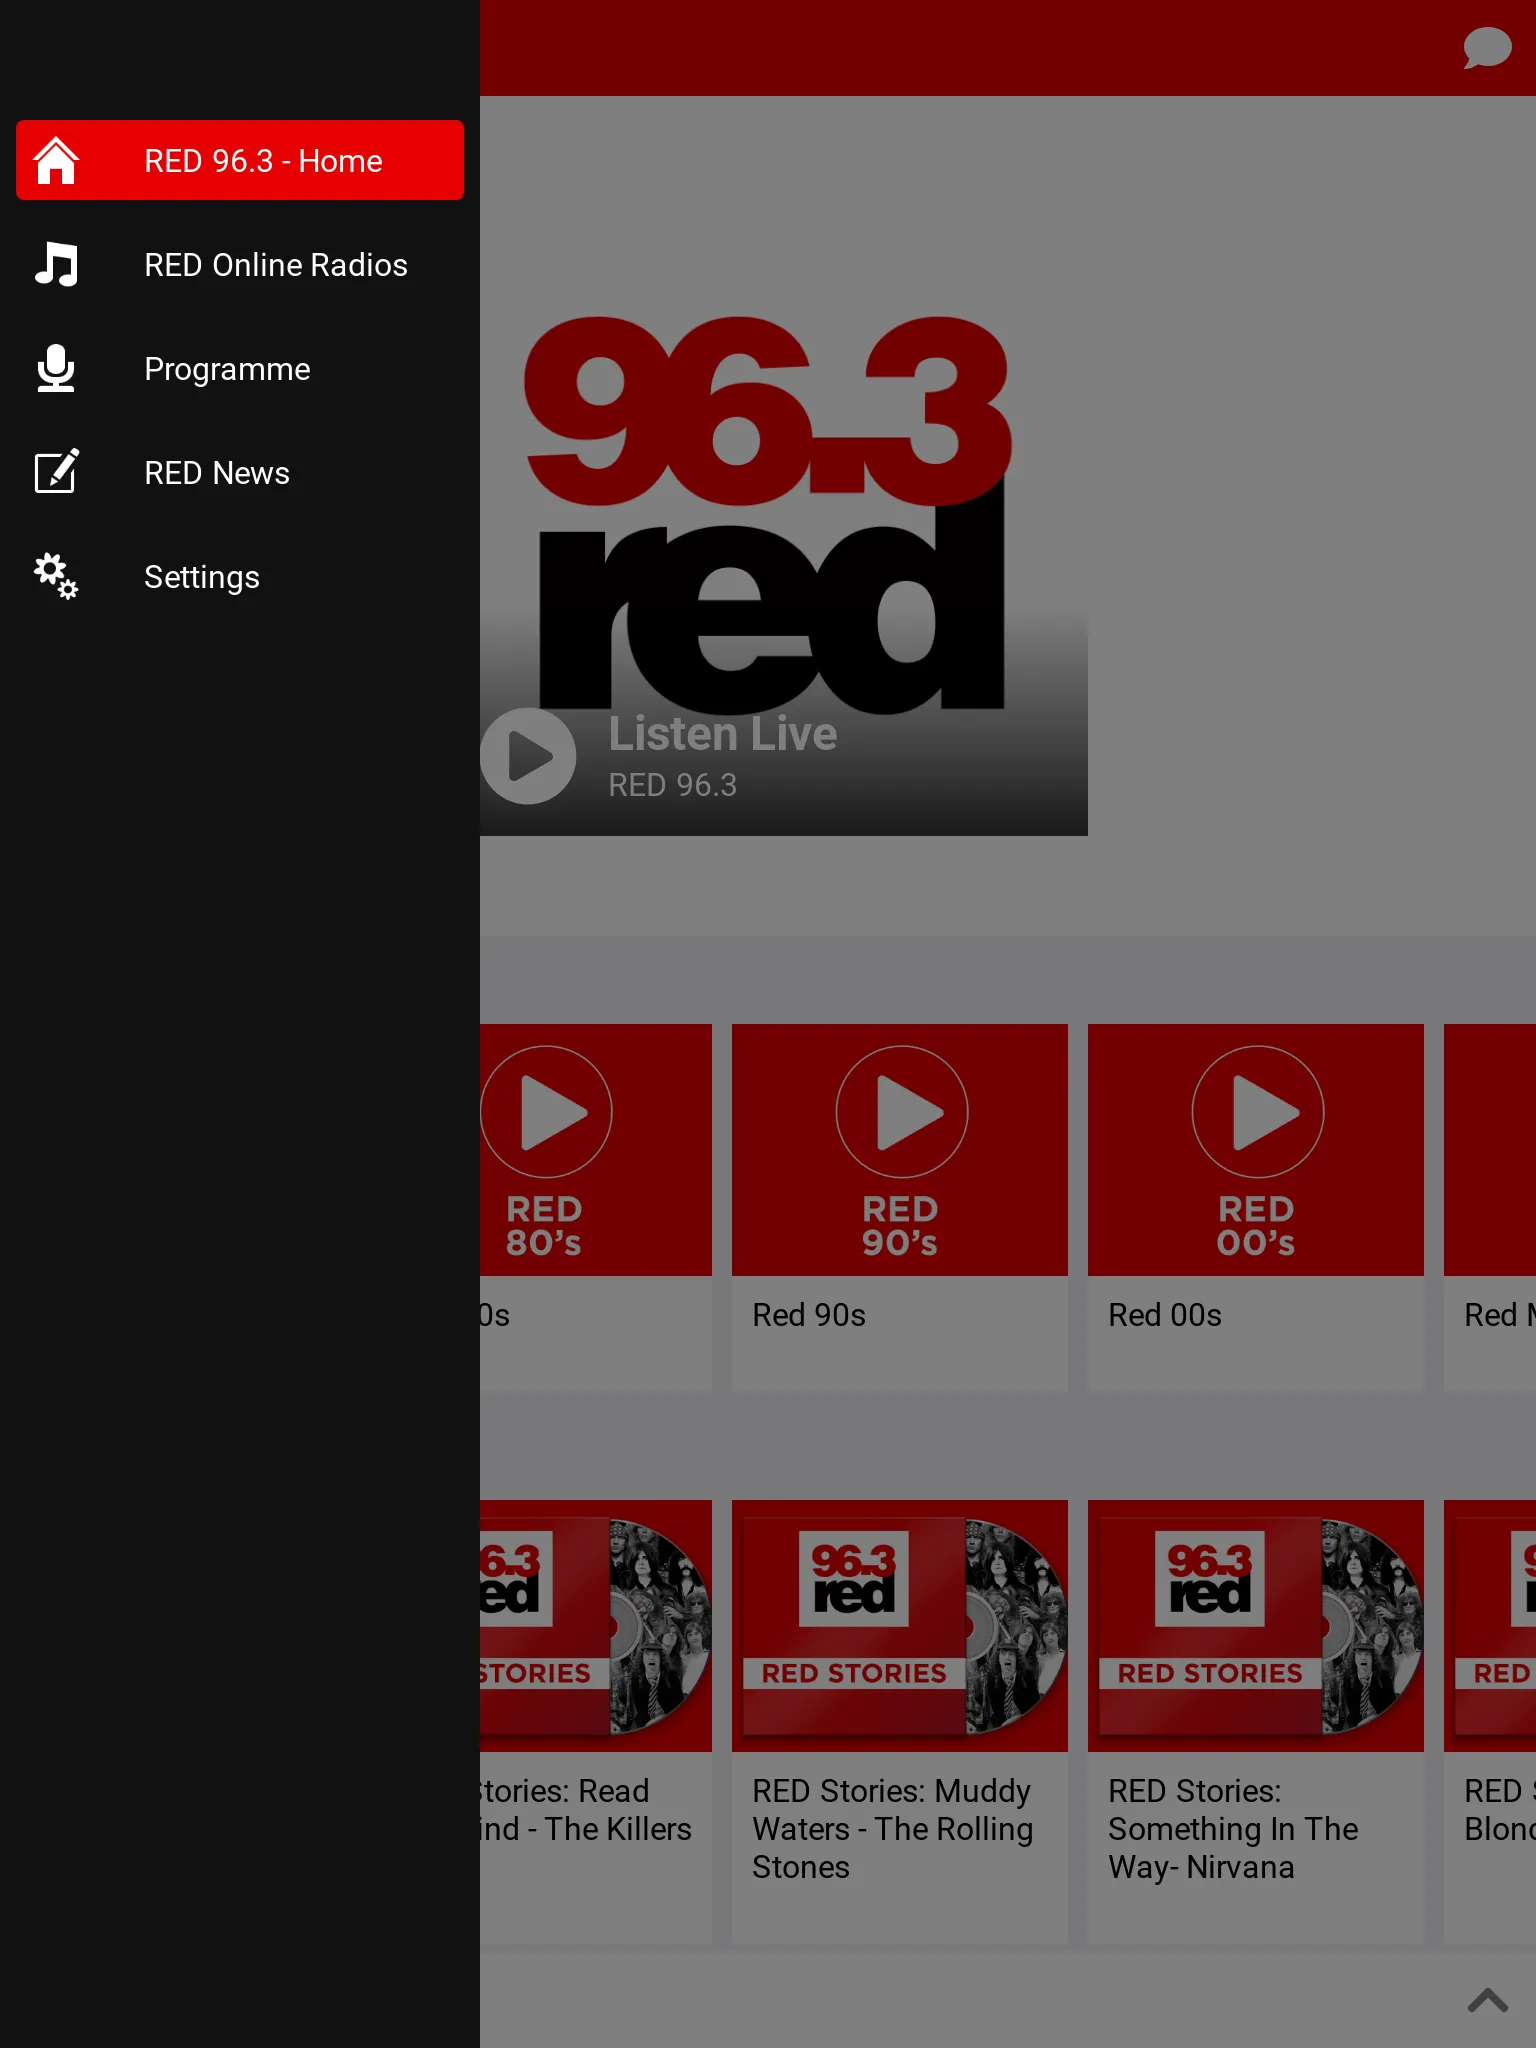Screen dimensions: 1536x2048
Task: Click the RED 96.3 subtitle under Listen Live
Action: tap(673, 785)
